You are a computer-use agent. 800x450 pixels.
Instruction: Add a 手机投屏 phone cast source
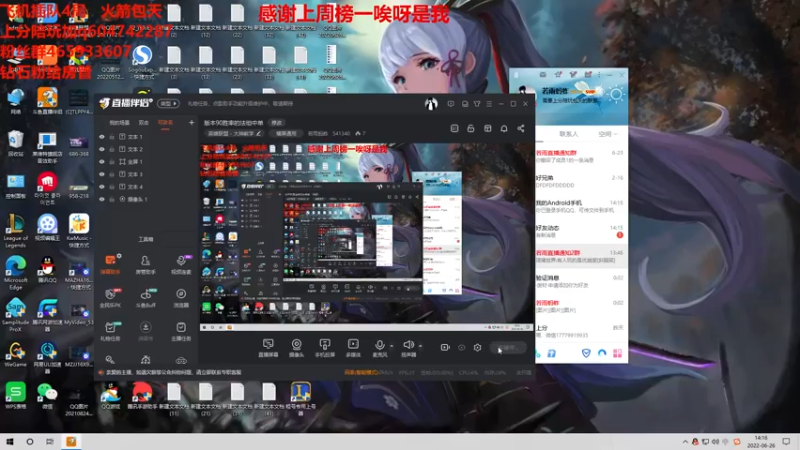[324, 347]
